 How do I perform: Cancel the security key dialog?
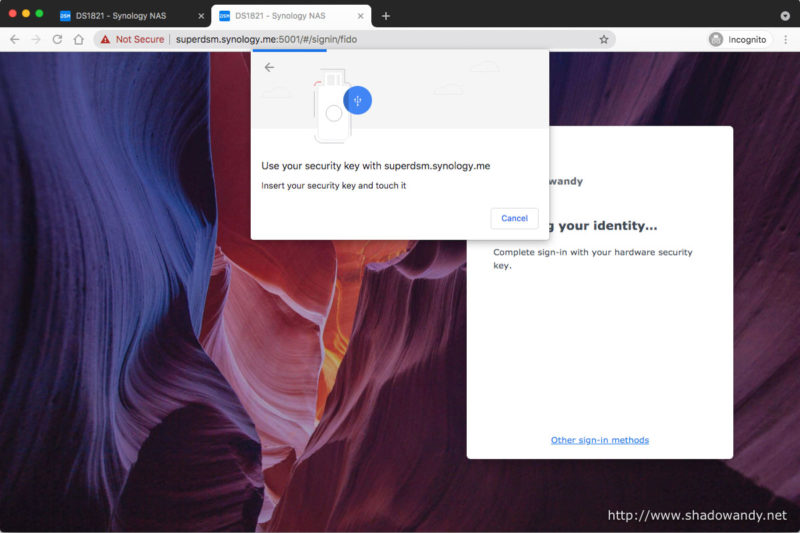tap(514, 218)
